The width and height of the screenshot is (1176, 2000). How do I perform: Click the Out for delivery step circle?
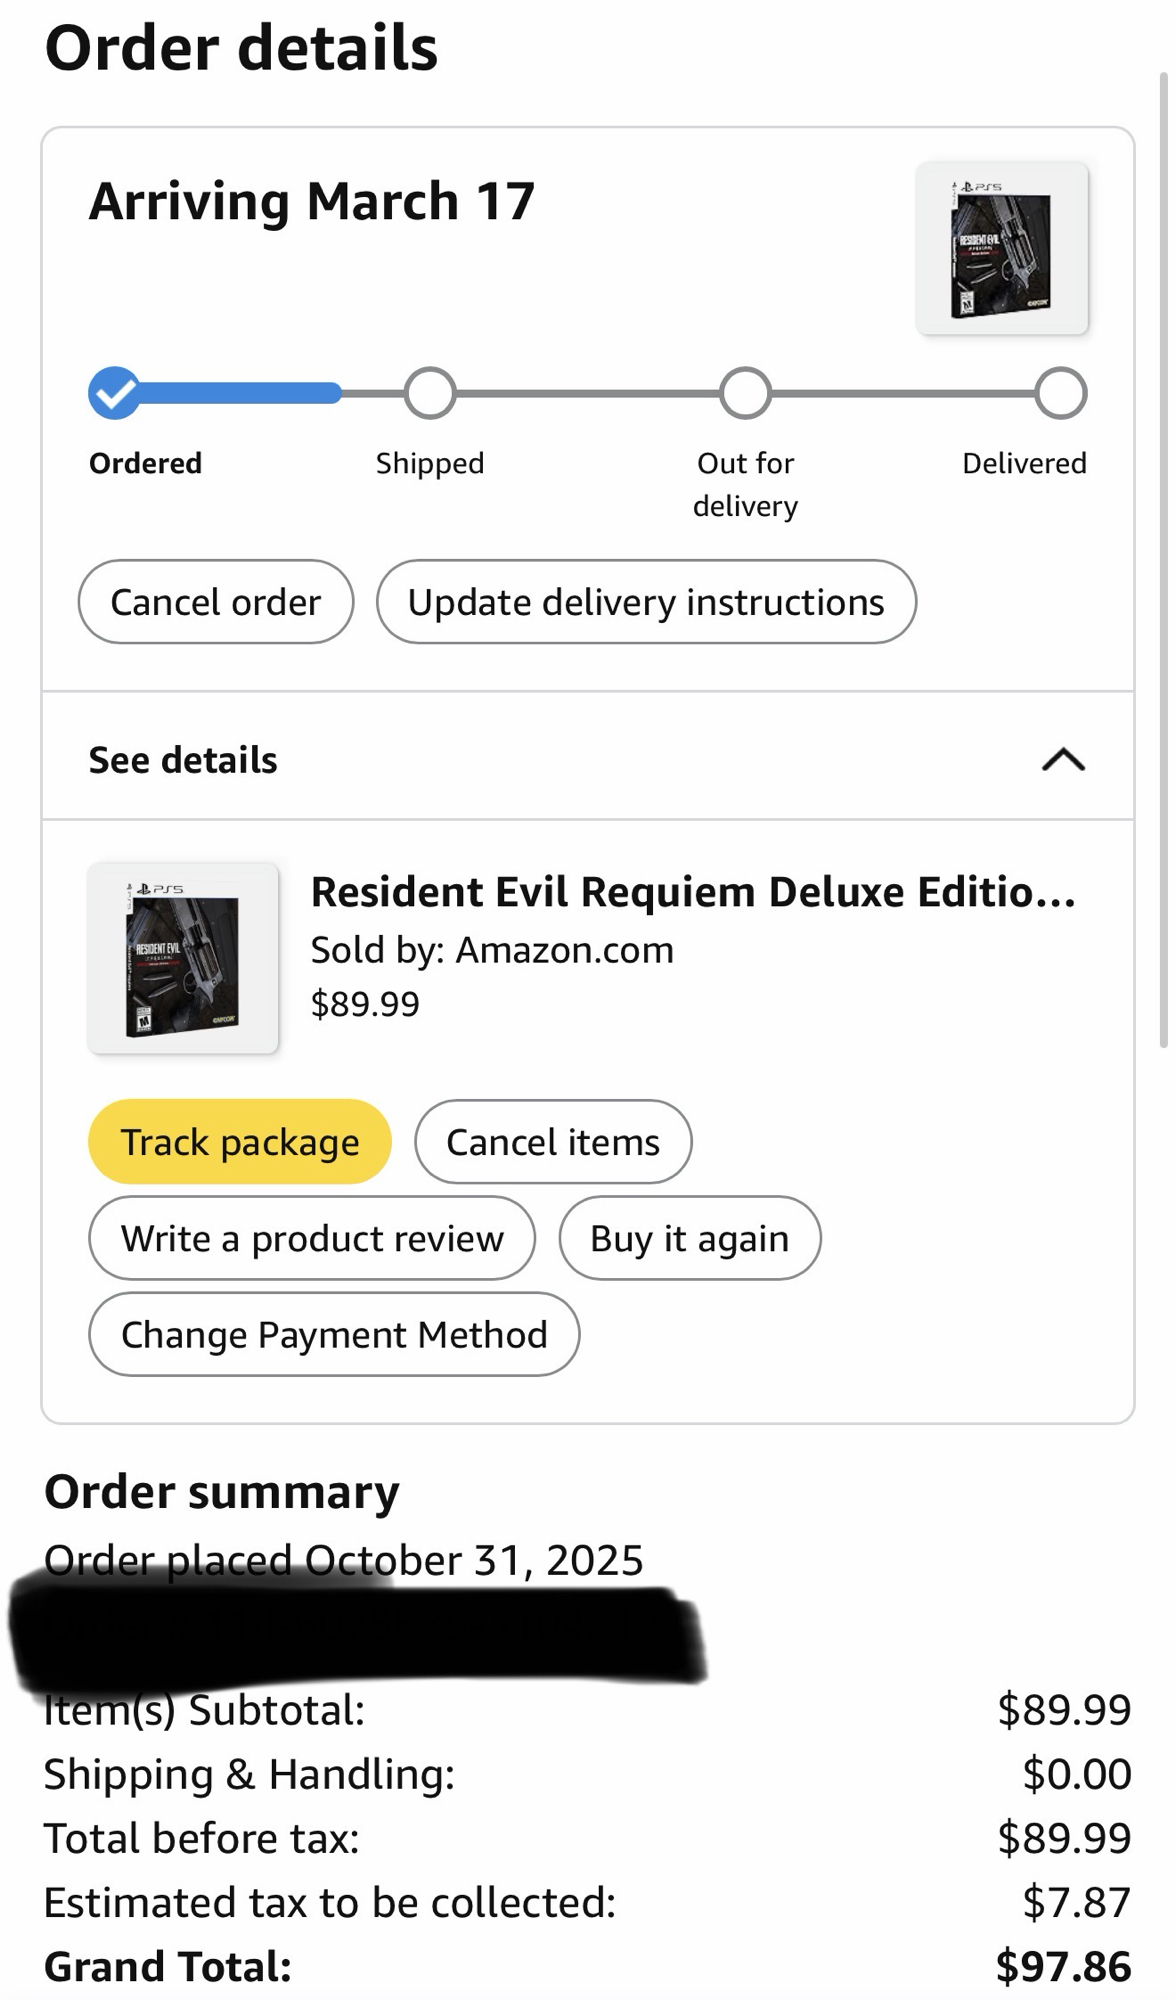[x=745, y=393]
